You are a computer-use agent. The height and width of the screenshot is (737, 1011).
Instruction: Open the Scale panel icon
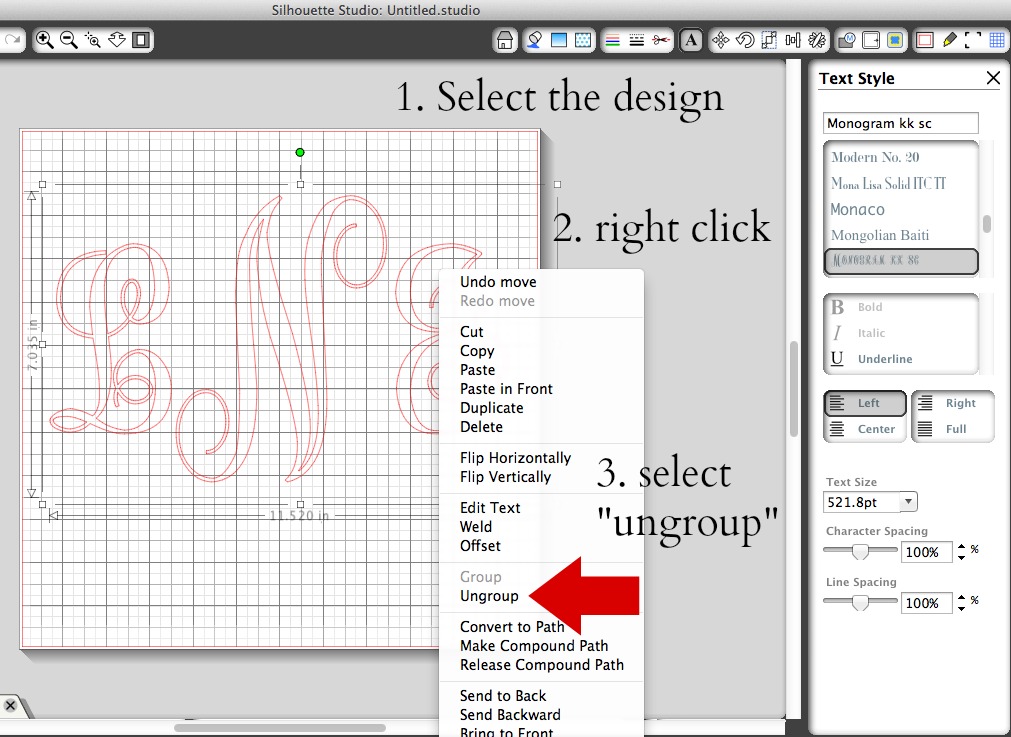[769, 40]
